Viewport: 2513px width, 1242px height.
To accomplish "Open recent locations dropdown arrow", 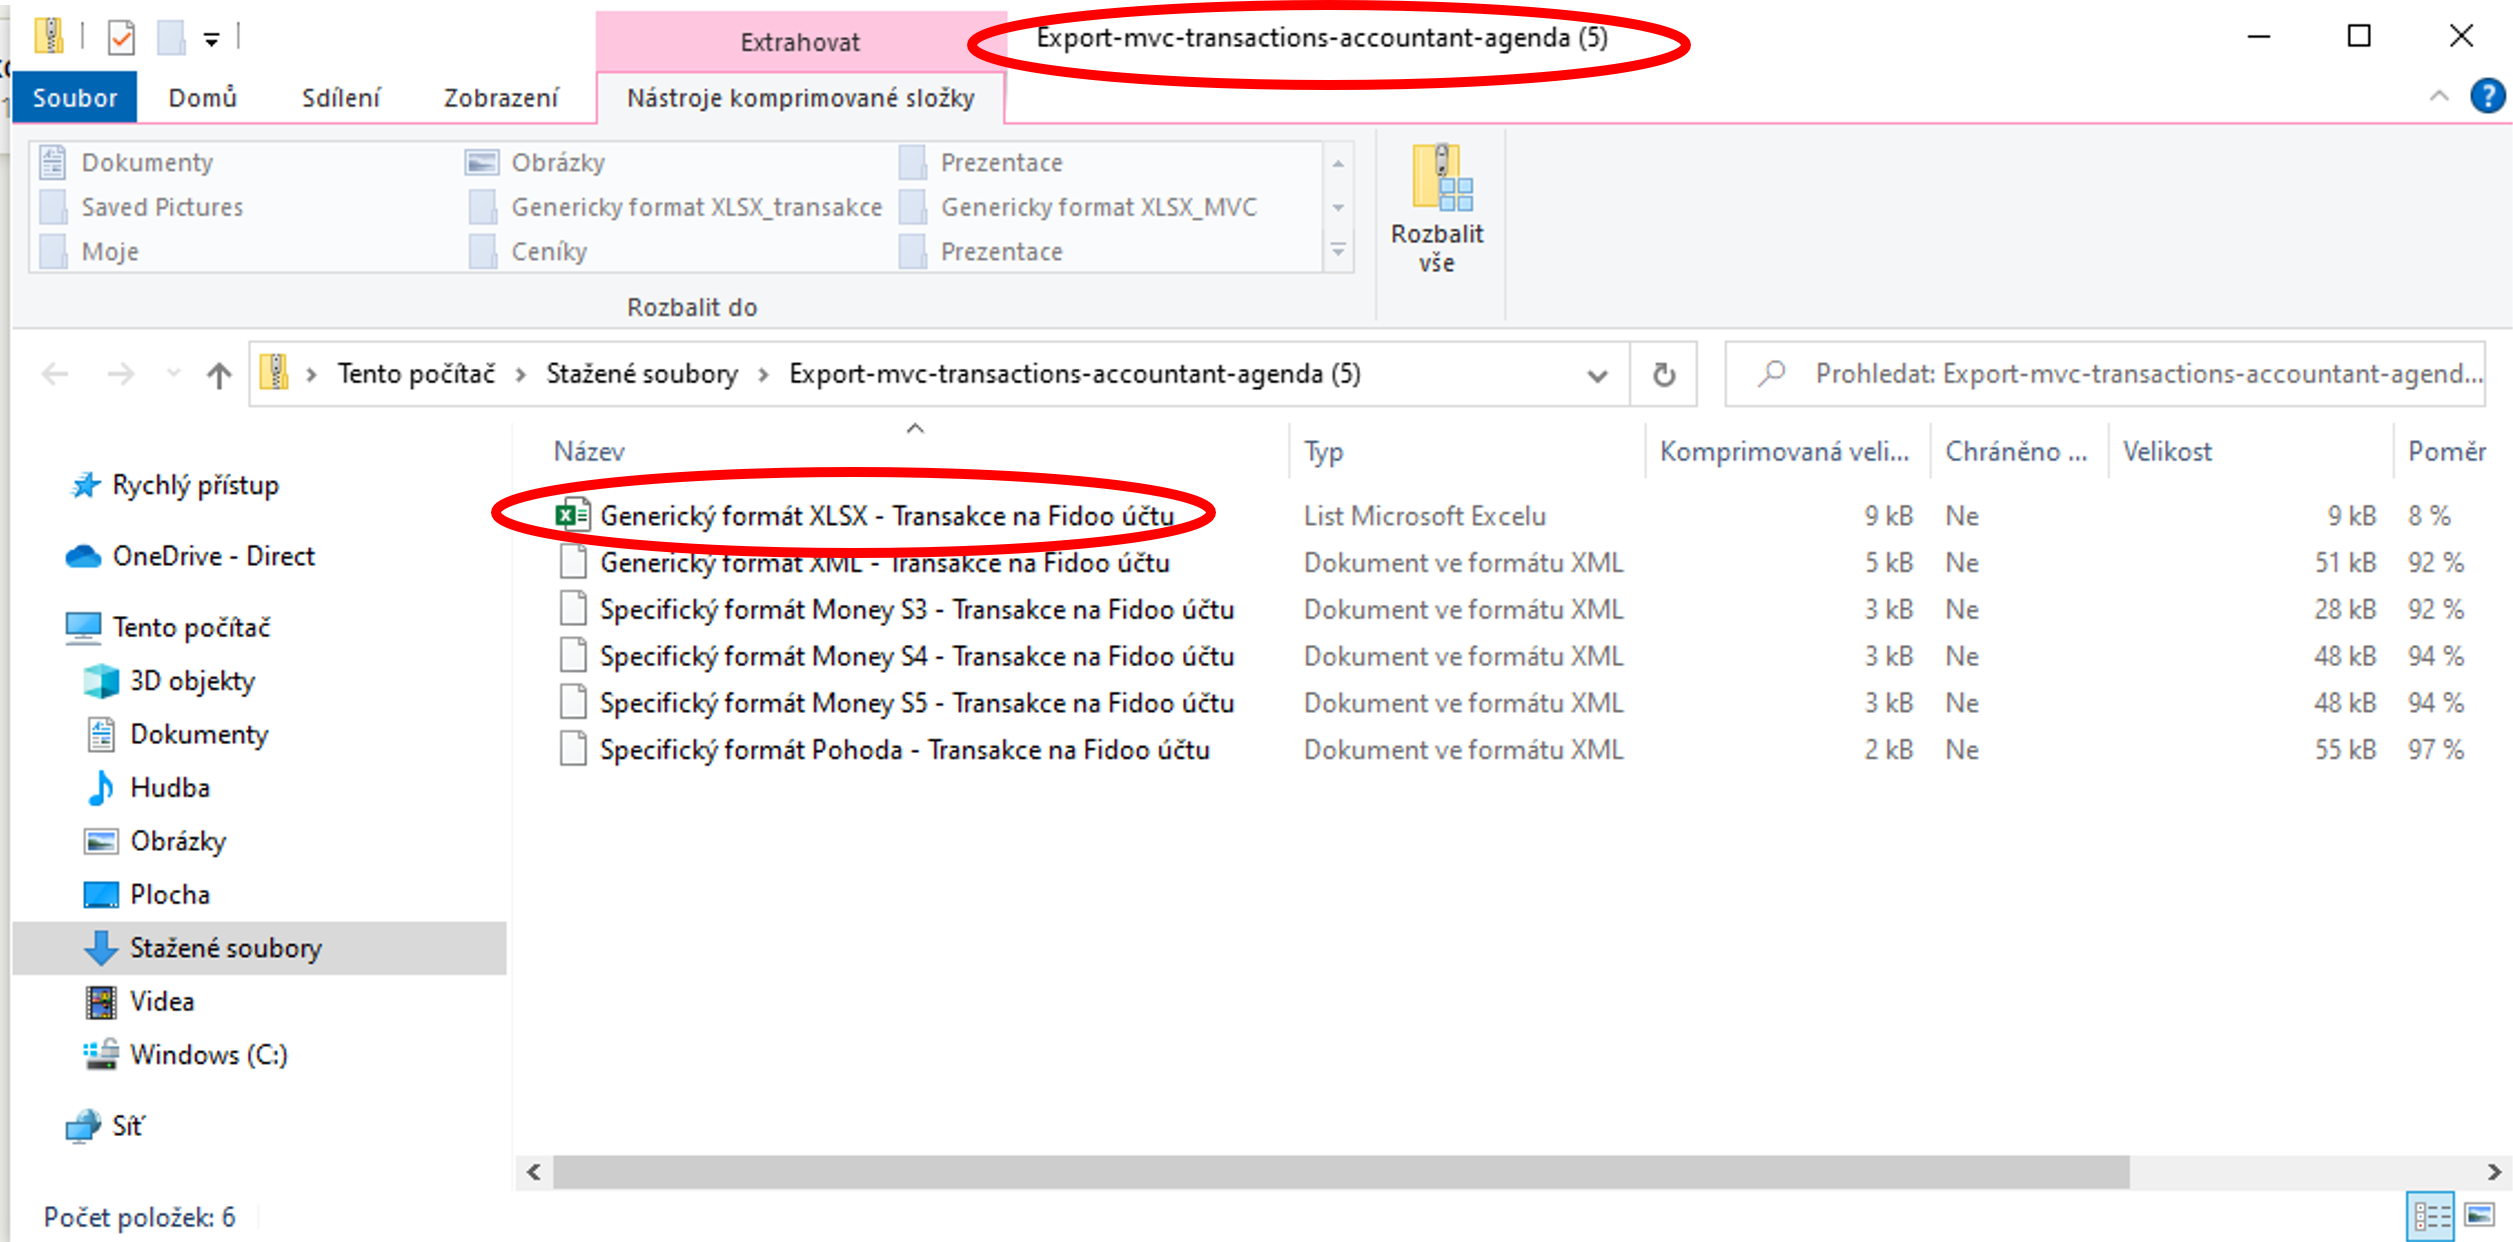I will point(173,374).
